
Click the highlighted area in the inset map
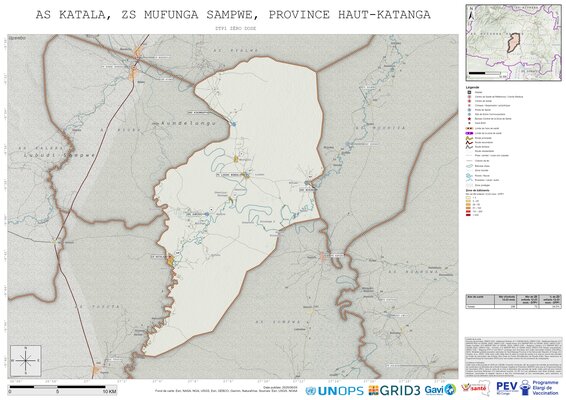click(x=513, y=43)
